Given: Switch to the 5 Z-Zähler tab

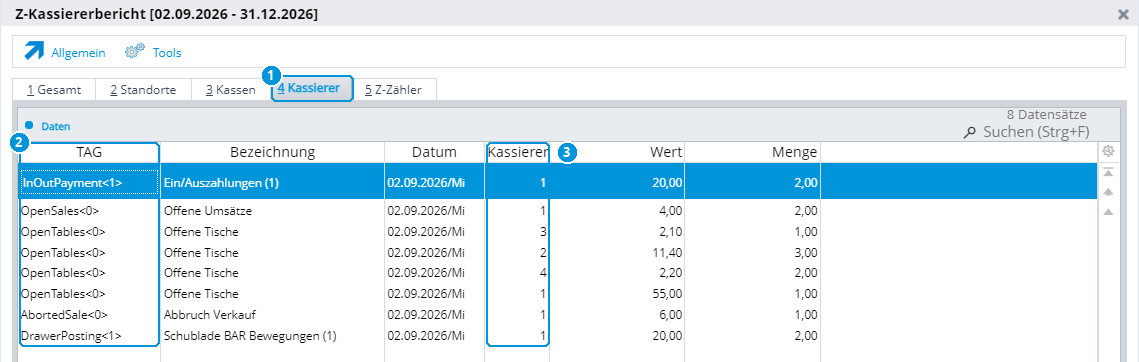Looking at the screenshot, I should pos(393,90).
